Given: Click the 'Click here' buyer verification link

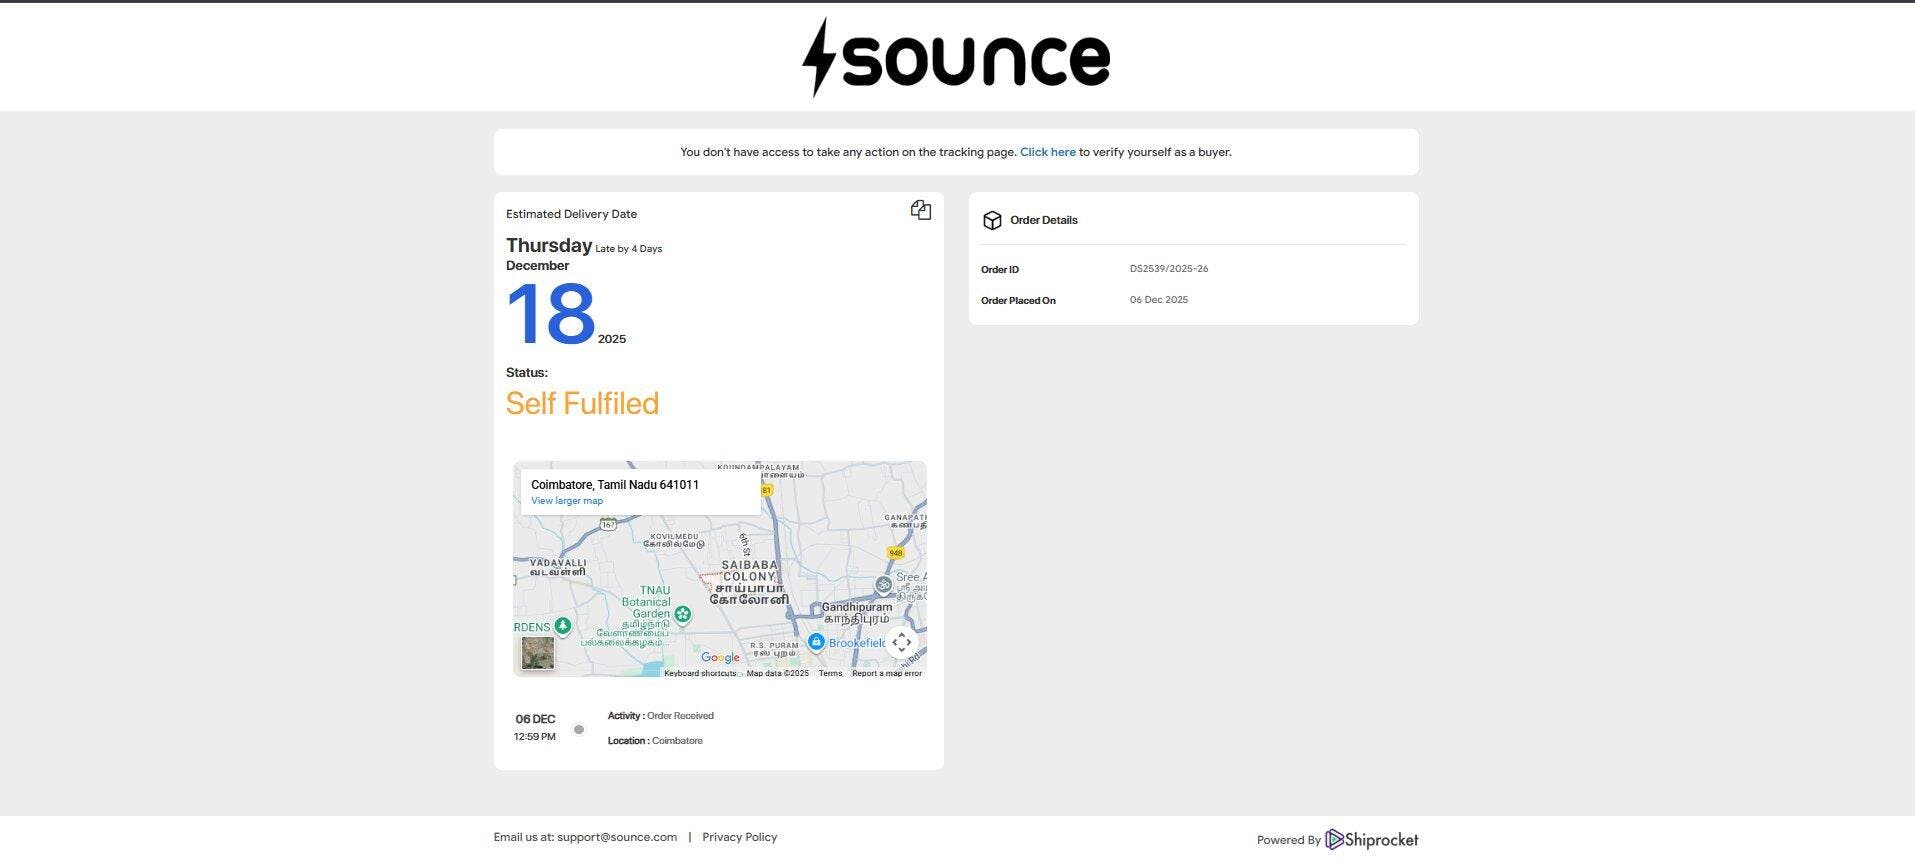Looking at the screenshot, I should coord(1047,153).
